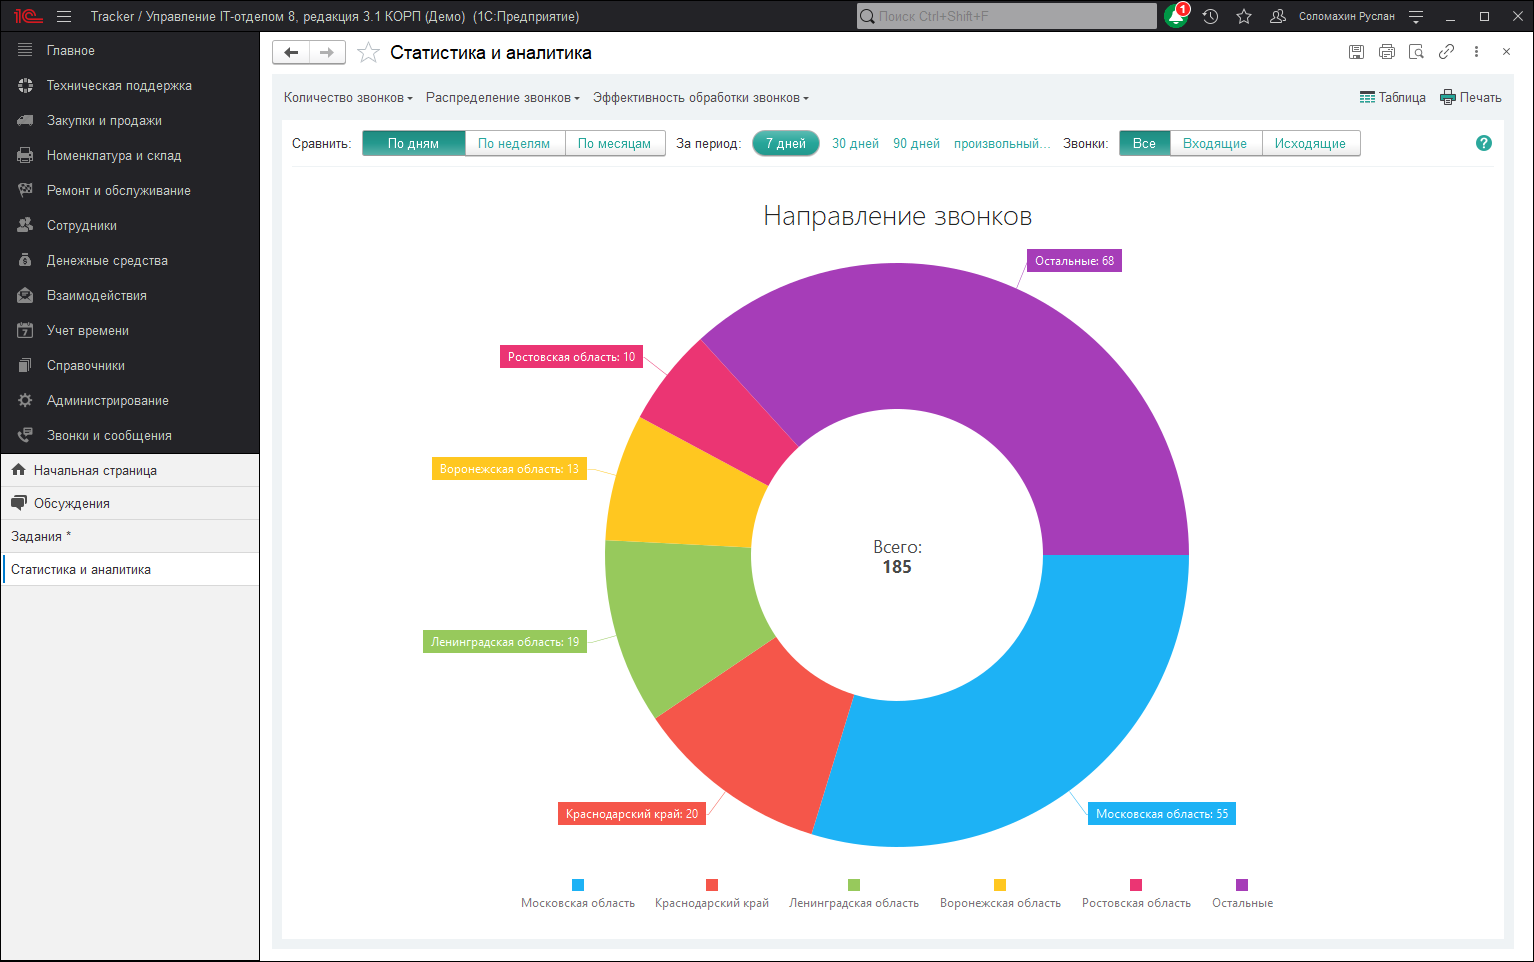Click the save diskette icon
This screenshot has height=962, width=1534.
1356,52
